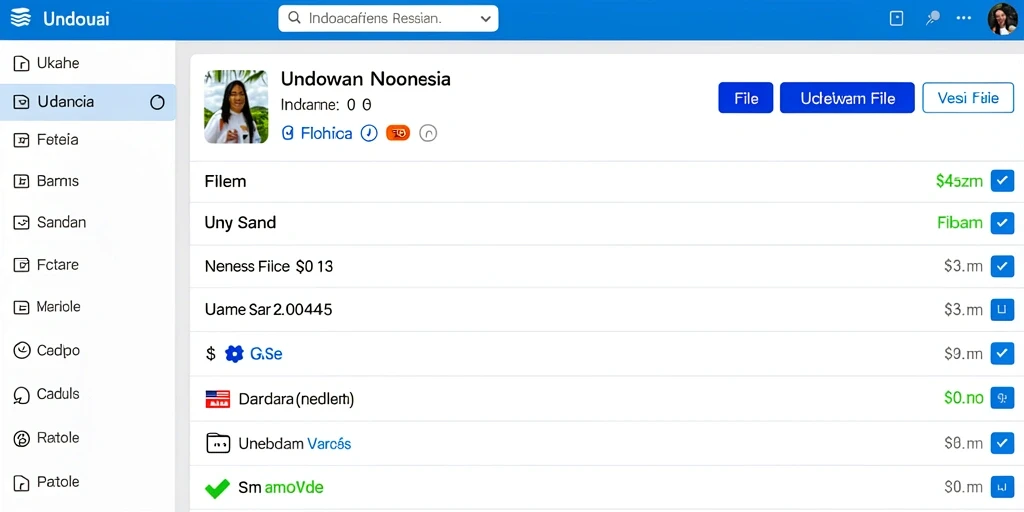Click the circle indicator beside Udancia
This screenshot has width=1024, height=512.
[157, 102]
